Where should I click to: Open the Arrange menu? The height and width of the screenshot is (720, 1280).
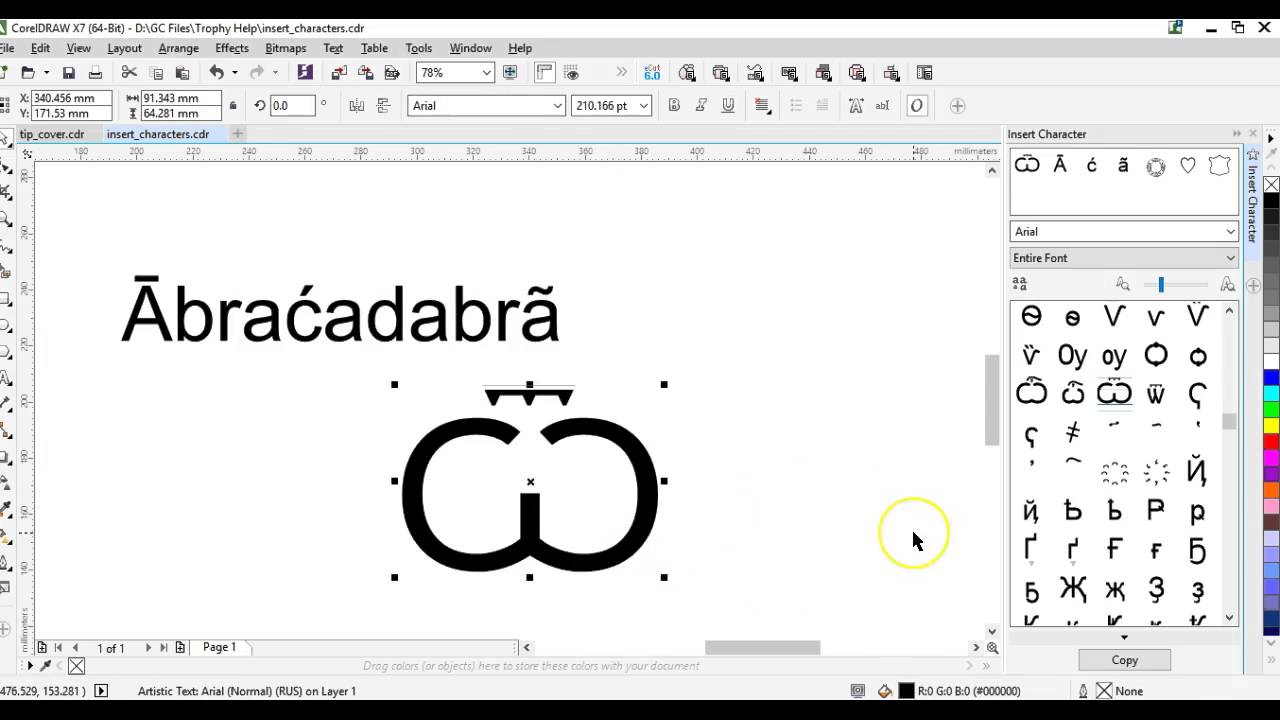point(178,48)
